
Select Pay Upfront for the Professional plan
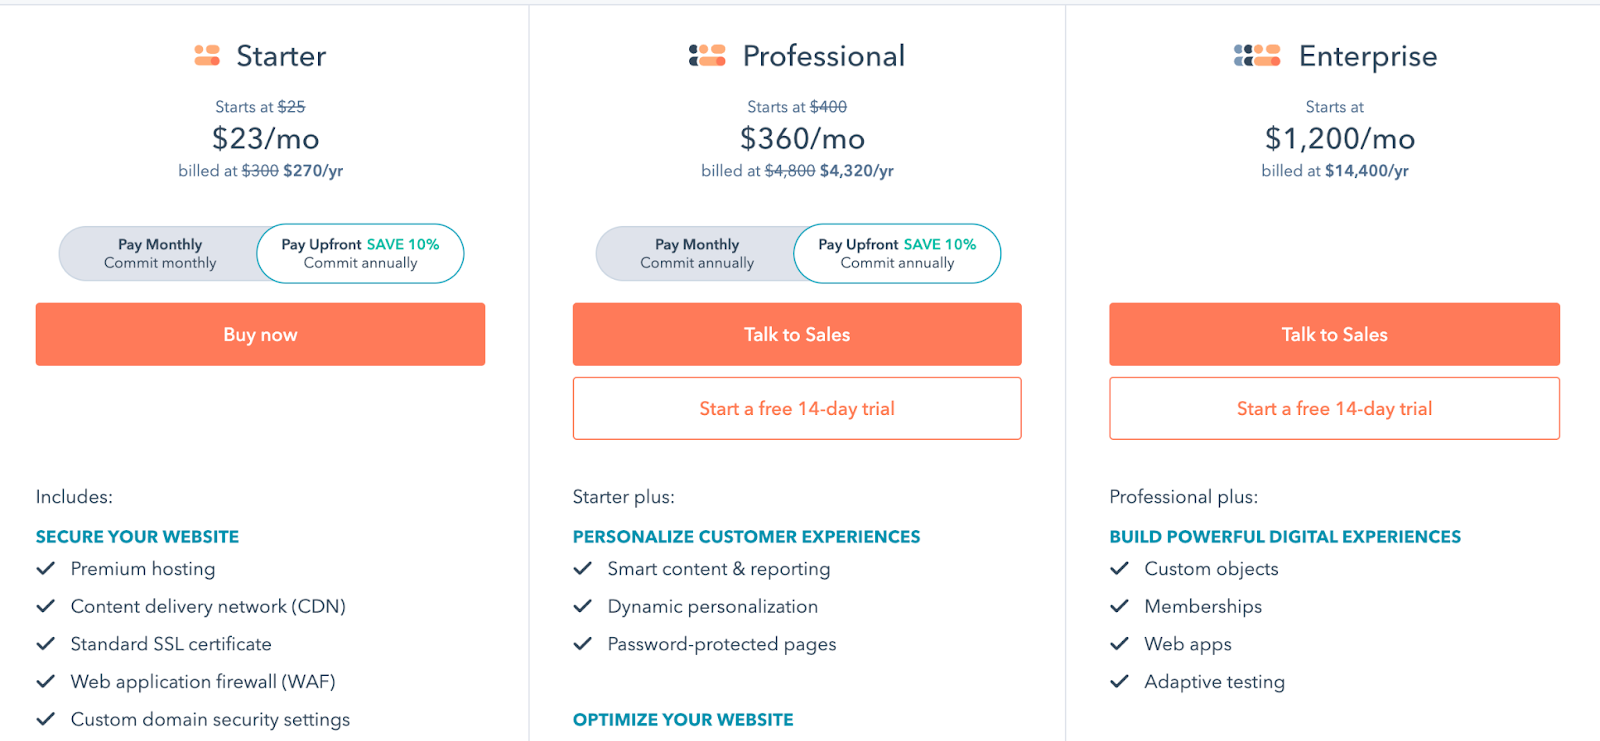pos(897,253)
